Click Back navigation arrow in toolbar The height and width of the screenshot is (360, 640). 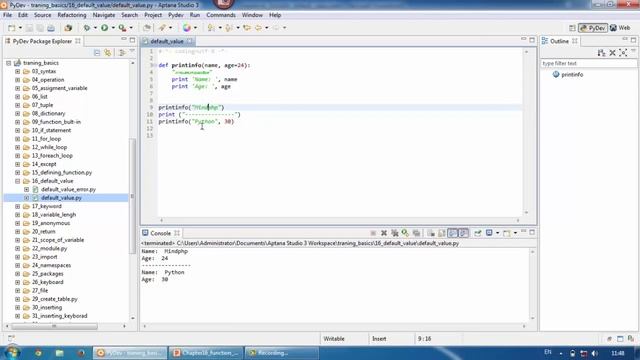pos(258,28)
